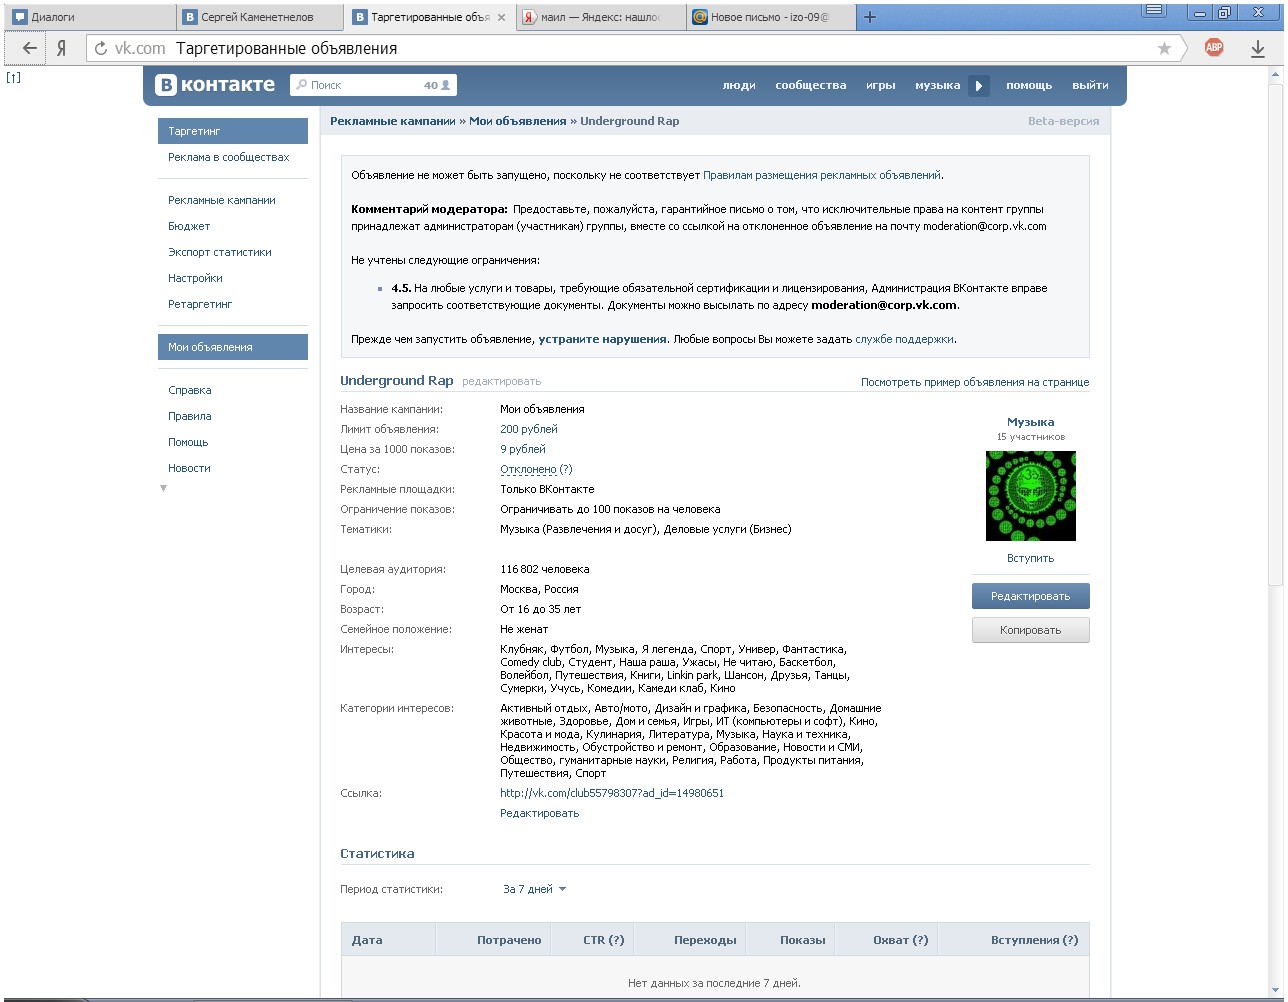Open люди in the top menu
This screenshot has height=1002, width=1288.
[739, 85]
